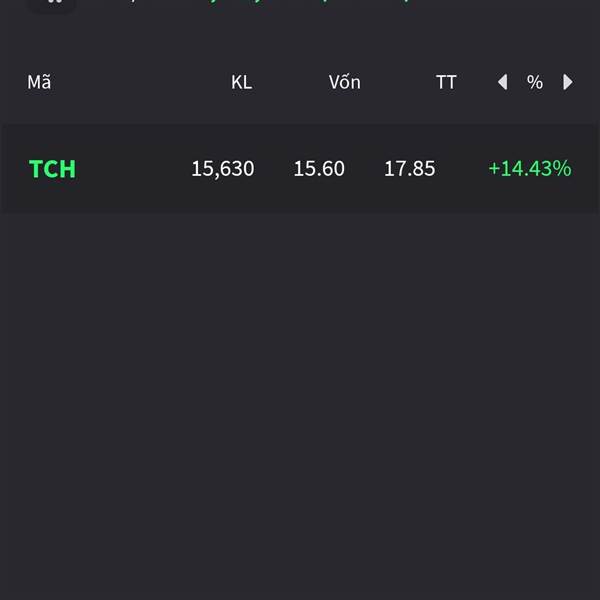Sort holdings by the Mã column header

pos(39,82)
